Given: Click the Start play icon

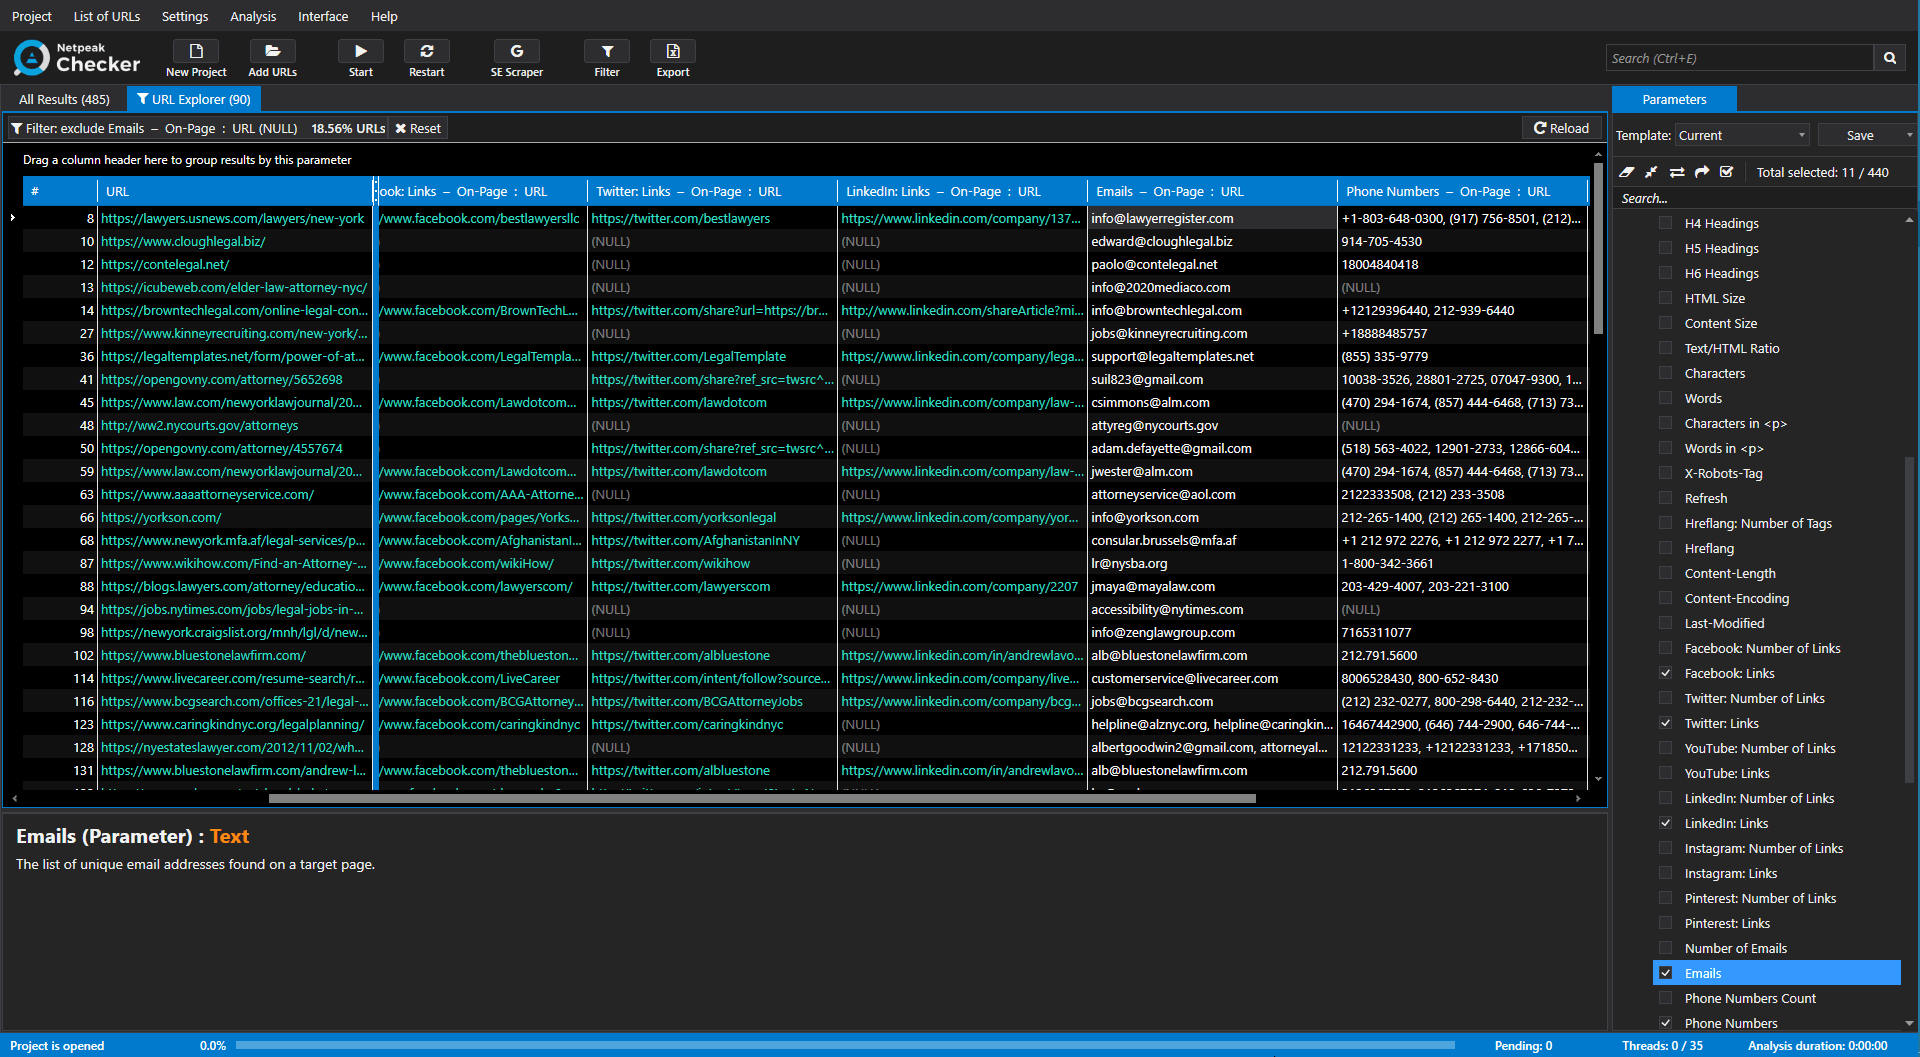Looking at the screenshot, I should [361, 51].
